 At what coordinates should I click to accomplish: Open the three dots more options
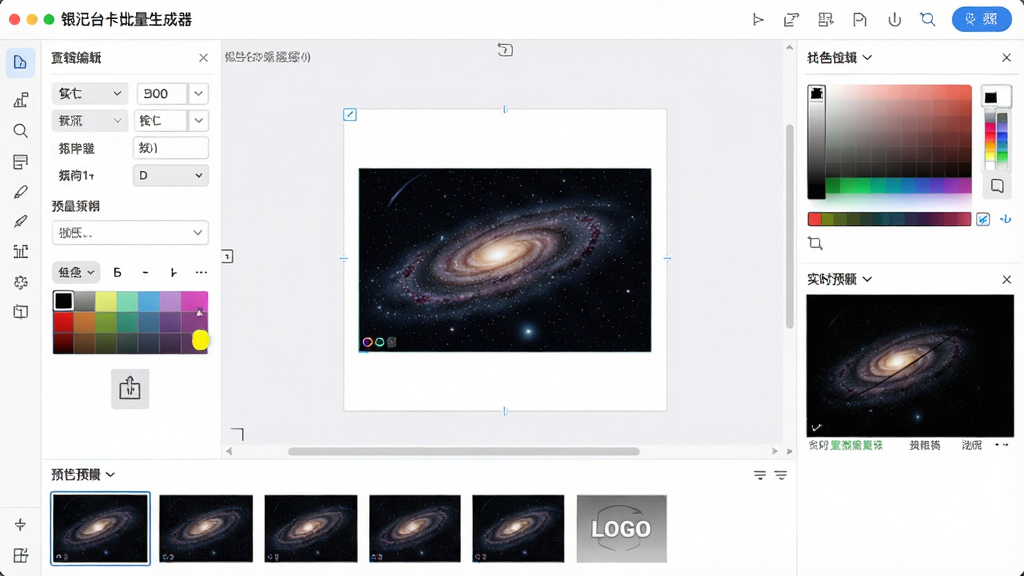coord(201,272)
